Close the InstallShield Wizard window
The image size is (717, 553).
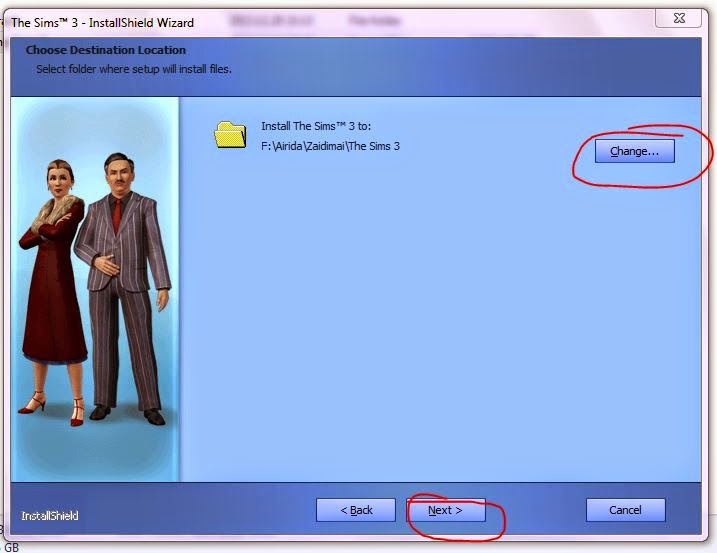(679, 18)
